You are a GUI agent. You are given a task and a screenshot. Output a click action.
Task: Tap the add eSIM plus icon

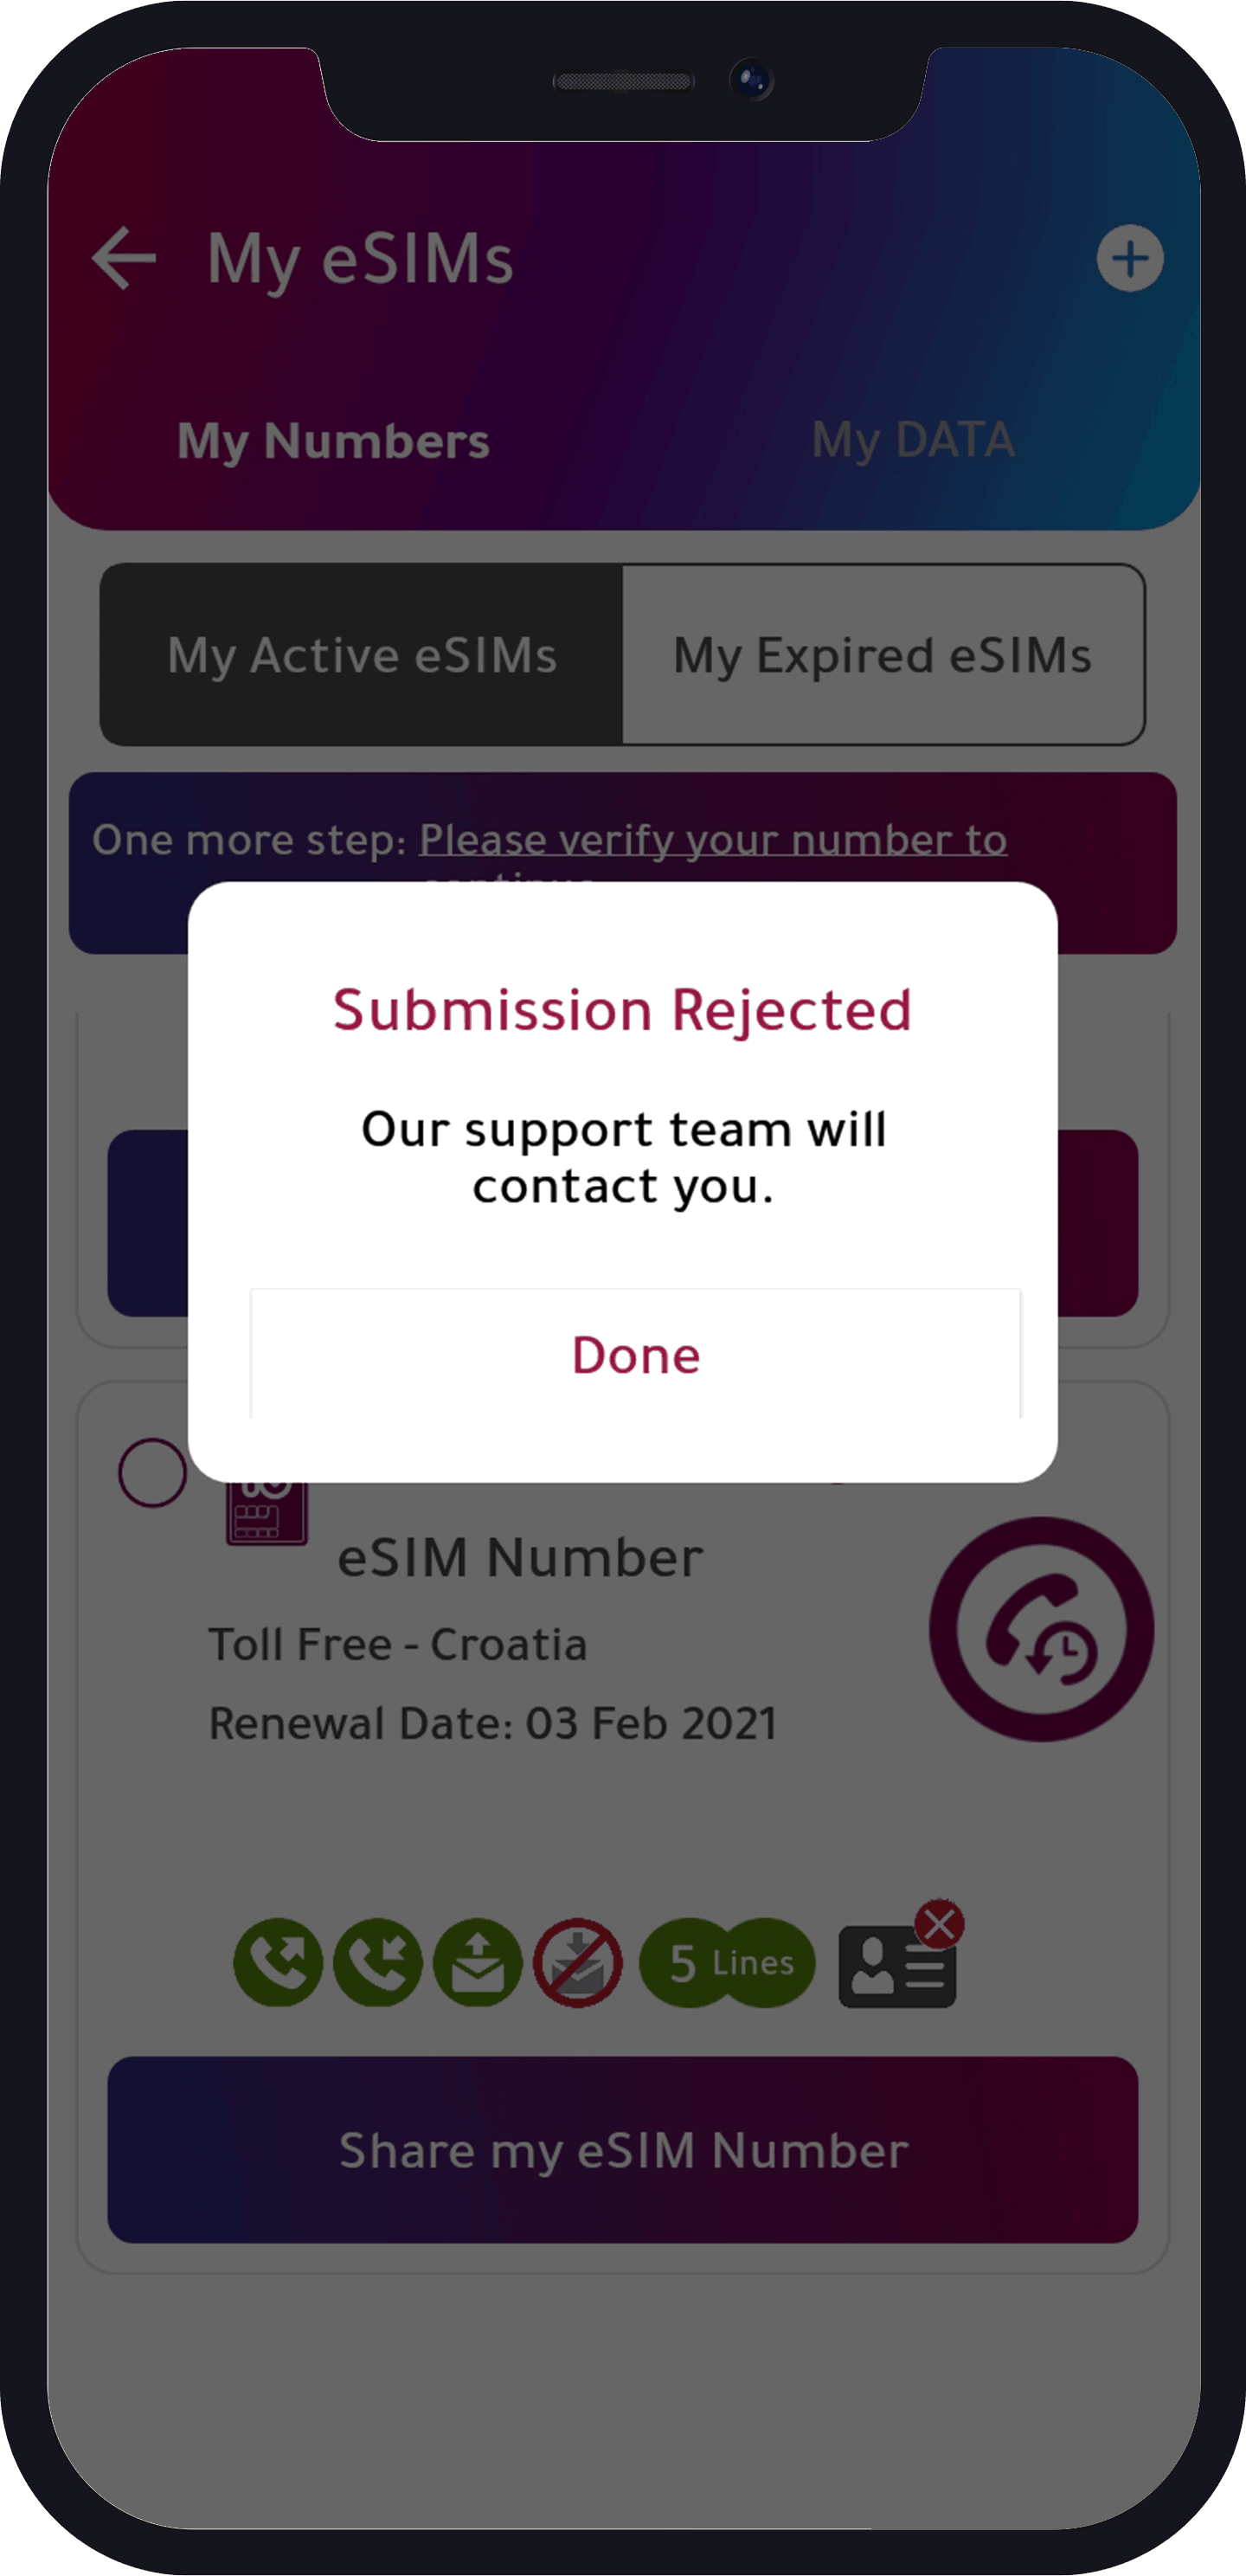[x=1129, y=259]
